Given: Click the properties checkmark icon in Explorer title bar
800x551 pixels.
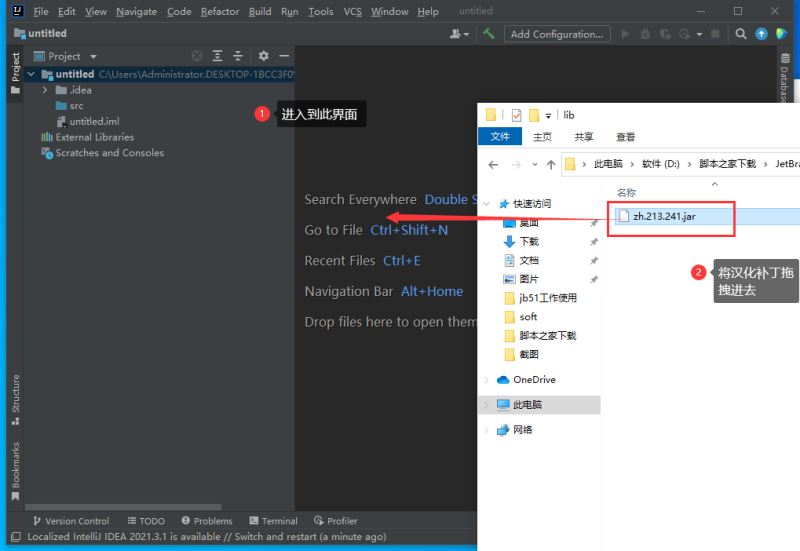Looking at the screenshot, I should click(516, 115).
